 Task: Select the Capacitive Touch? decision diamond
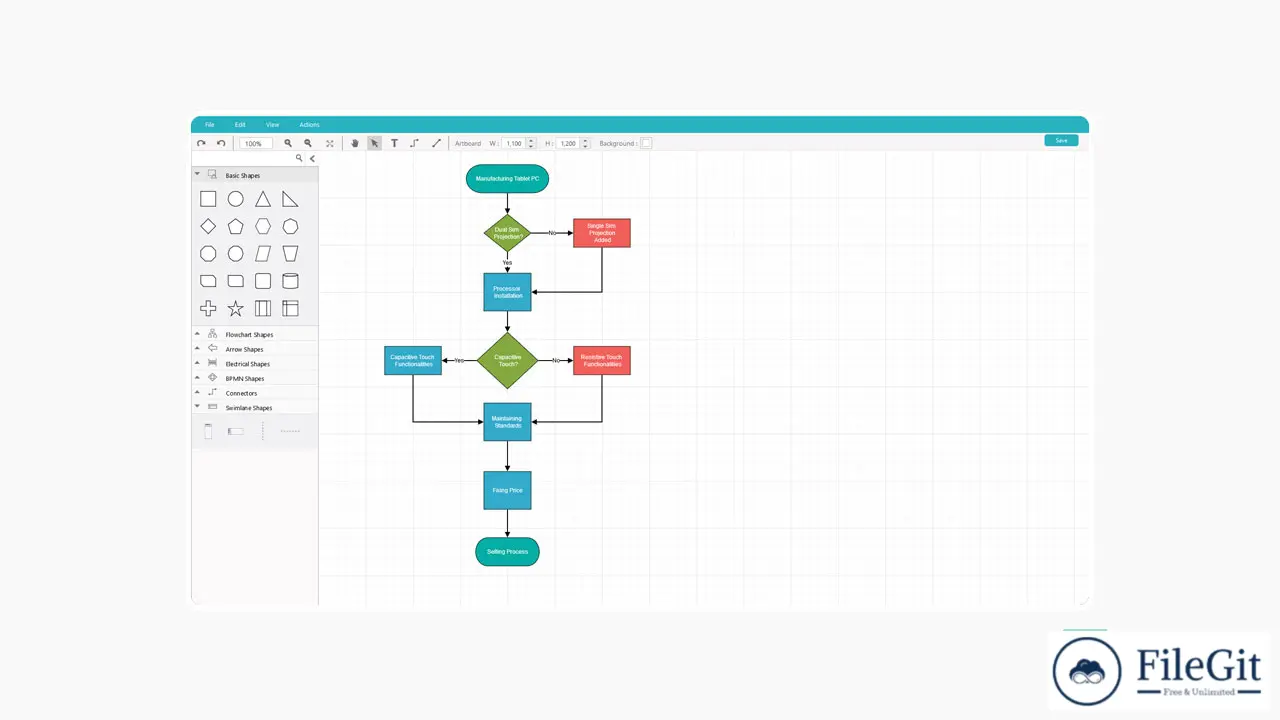coord(507,360)
